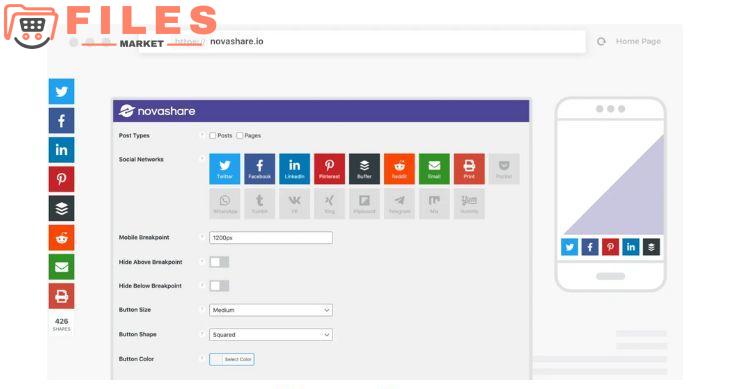Enable the greyed-out Yummly network tile
This screenshot has width=730, height=389.
coord(469,204)
